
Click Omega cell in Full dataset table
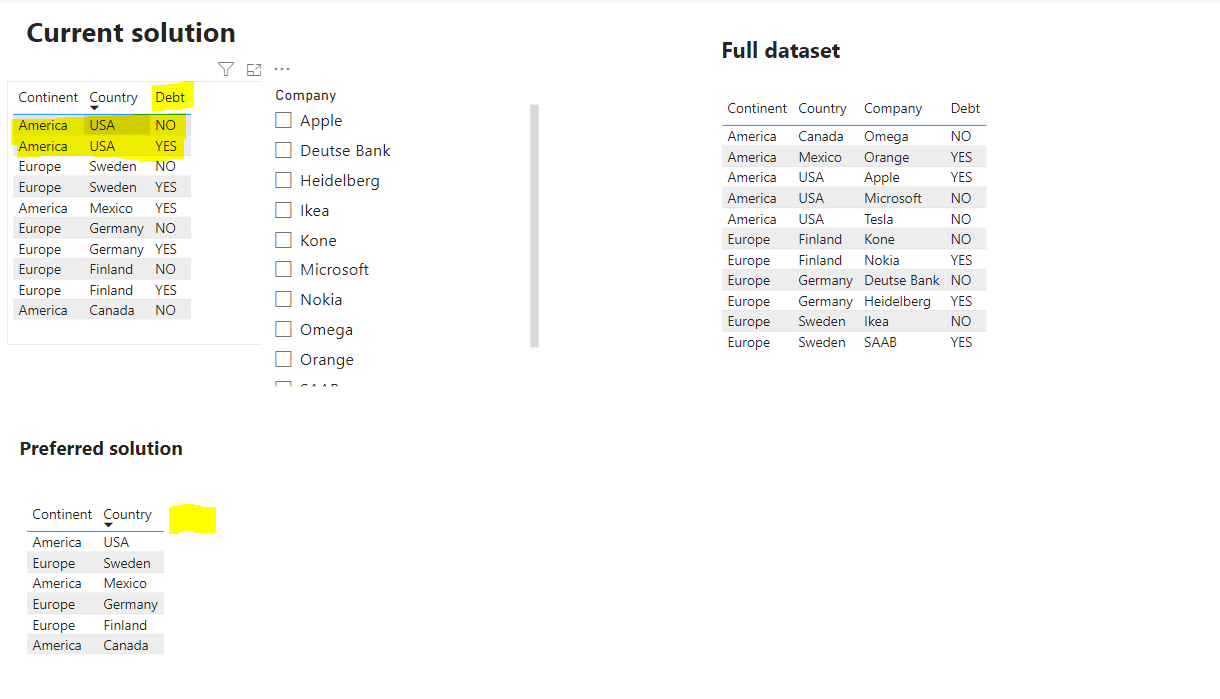click(886, 136)
